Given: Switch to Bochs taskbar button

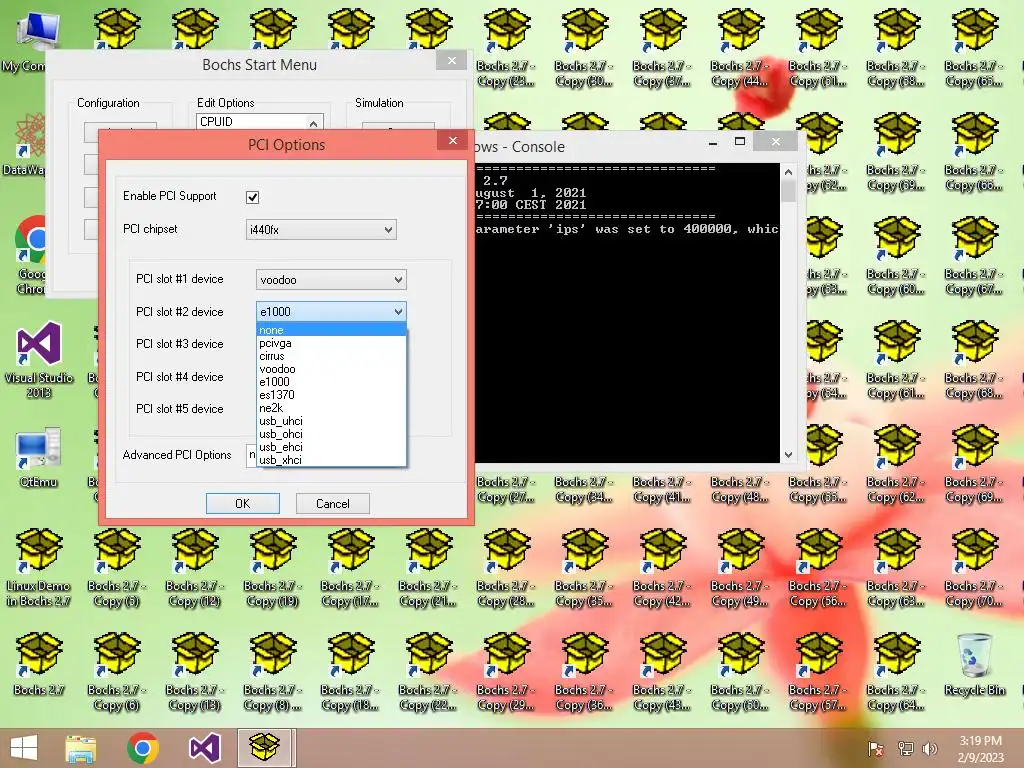Looking at the screenshot, I should tap(265, 748).
